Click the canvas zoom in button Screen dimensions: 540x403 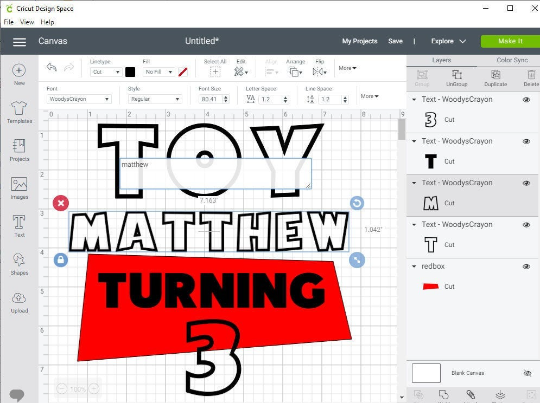point(94,389)
